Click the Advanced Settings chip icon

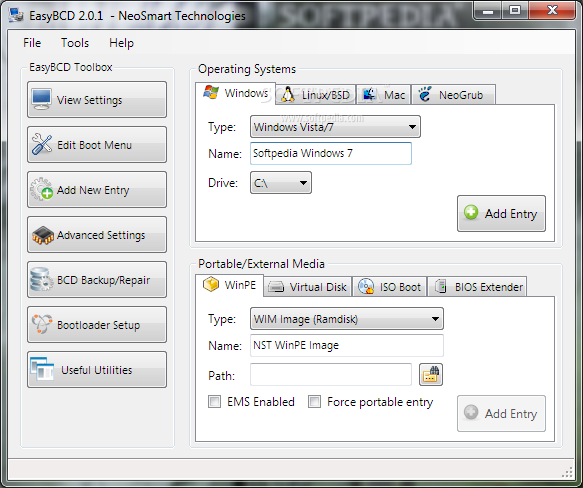42,235
